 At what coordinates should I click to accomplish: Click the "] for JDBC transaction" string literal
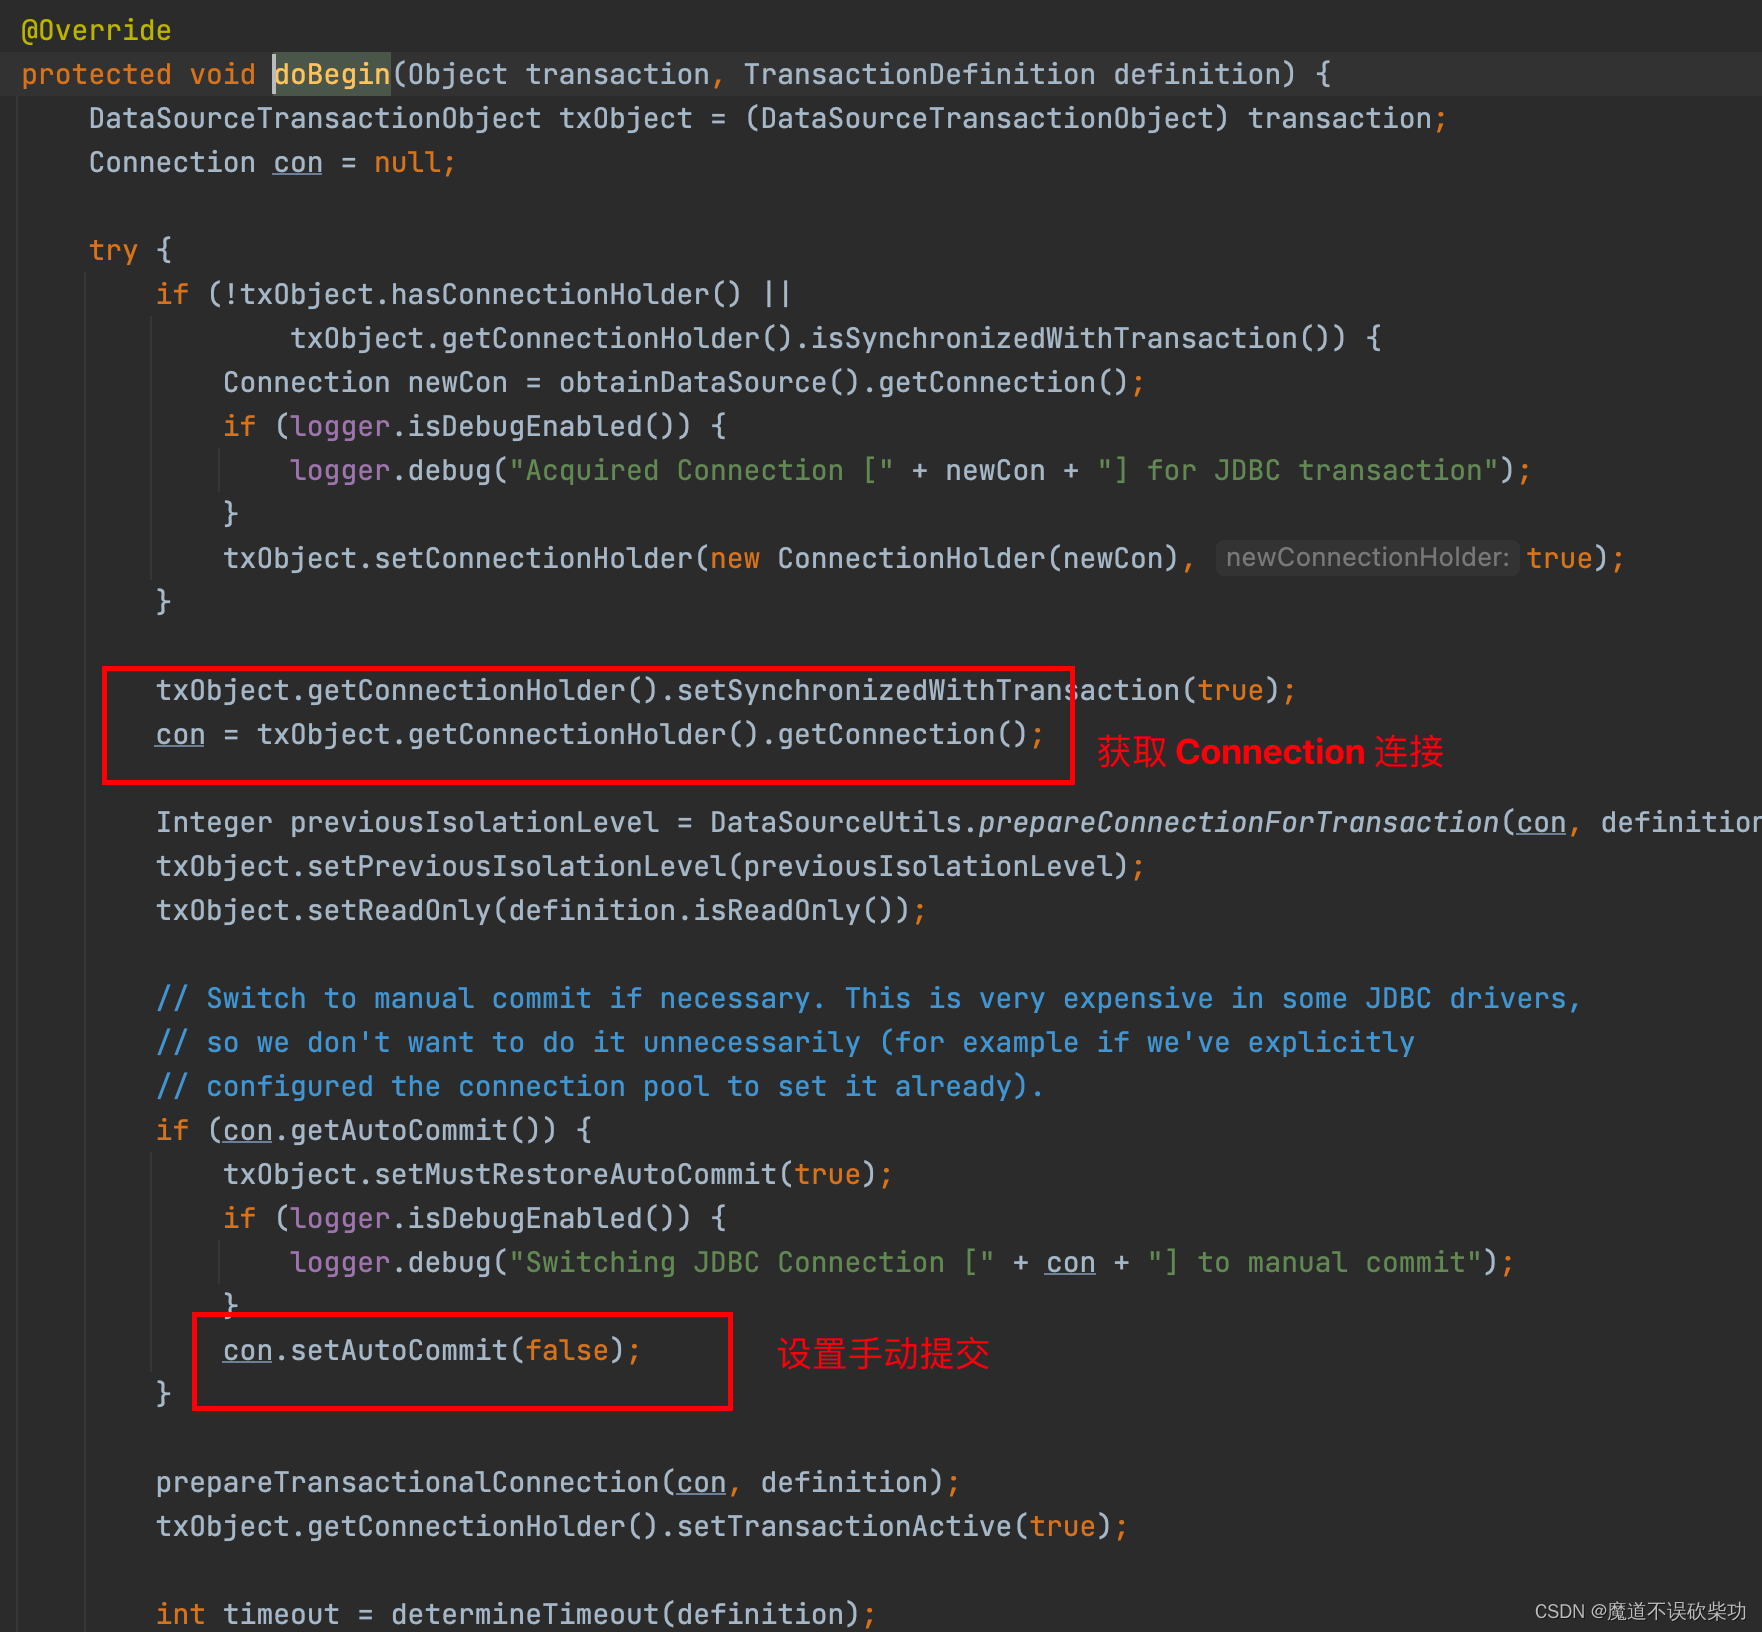click(x=1298, y=471)
